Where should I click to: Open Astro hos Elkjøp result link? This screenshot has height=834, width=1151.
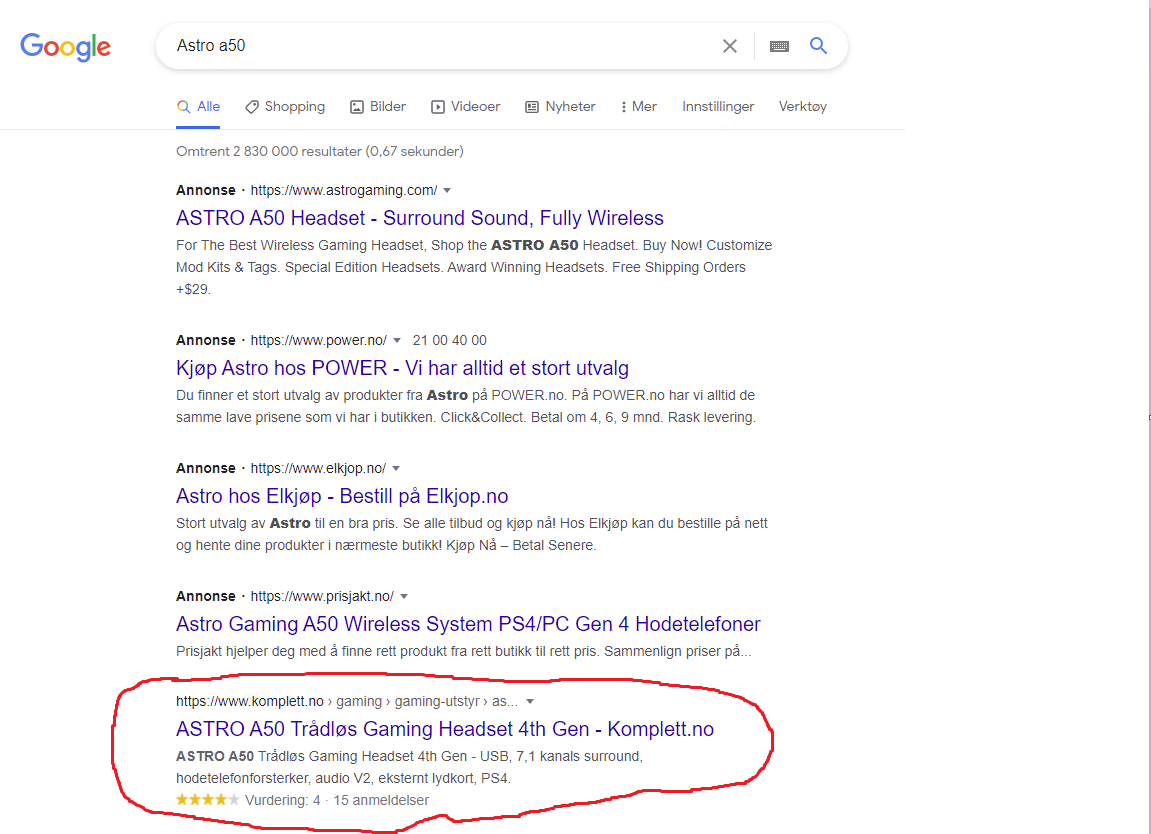342,496
